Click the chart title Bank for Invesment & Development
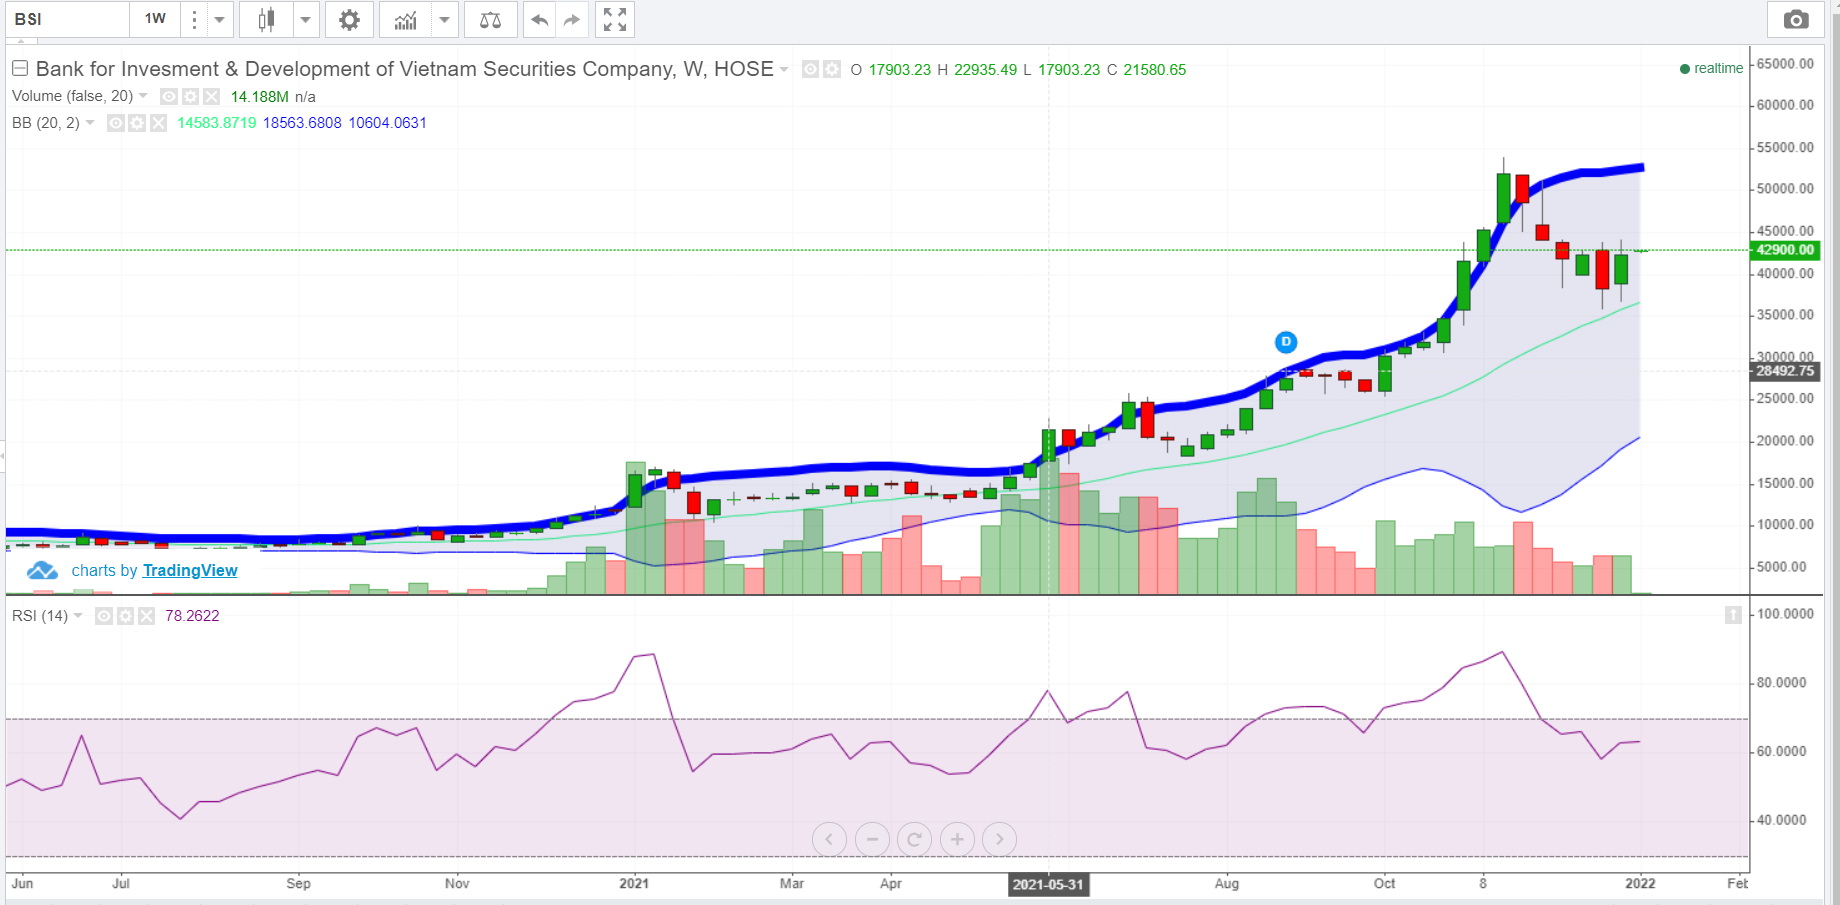The image size is (1840, 905). tap(405, 69)
